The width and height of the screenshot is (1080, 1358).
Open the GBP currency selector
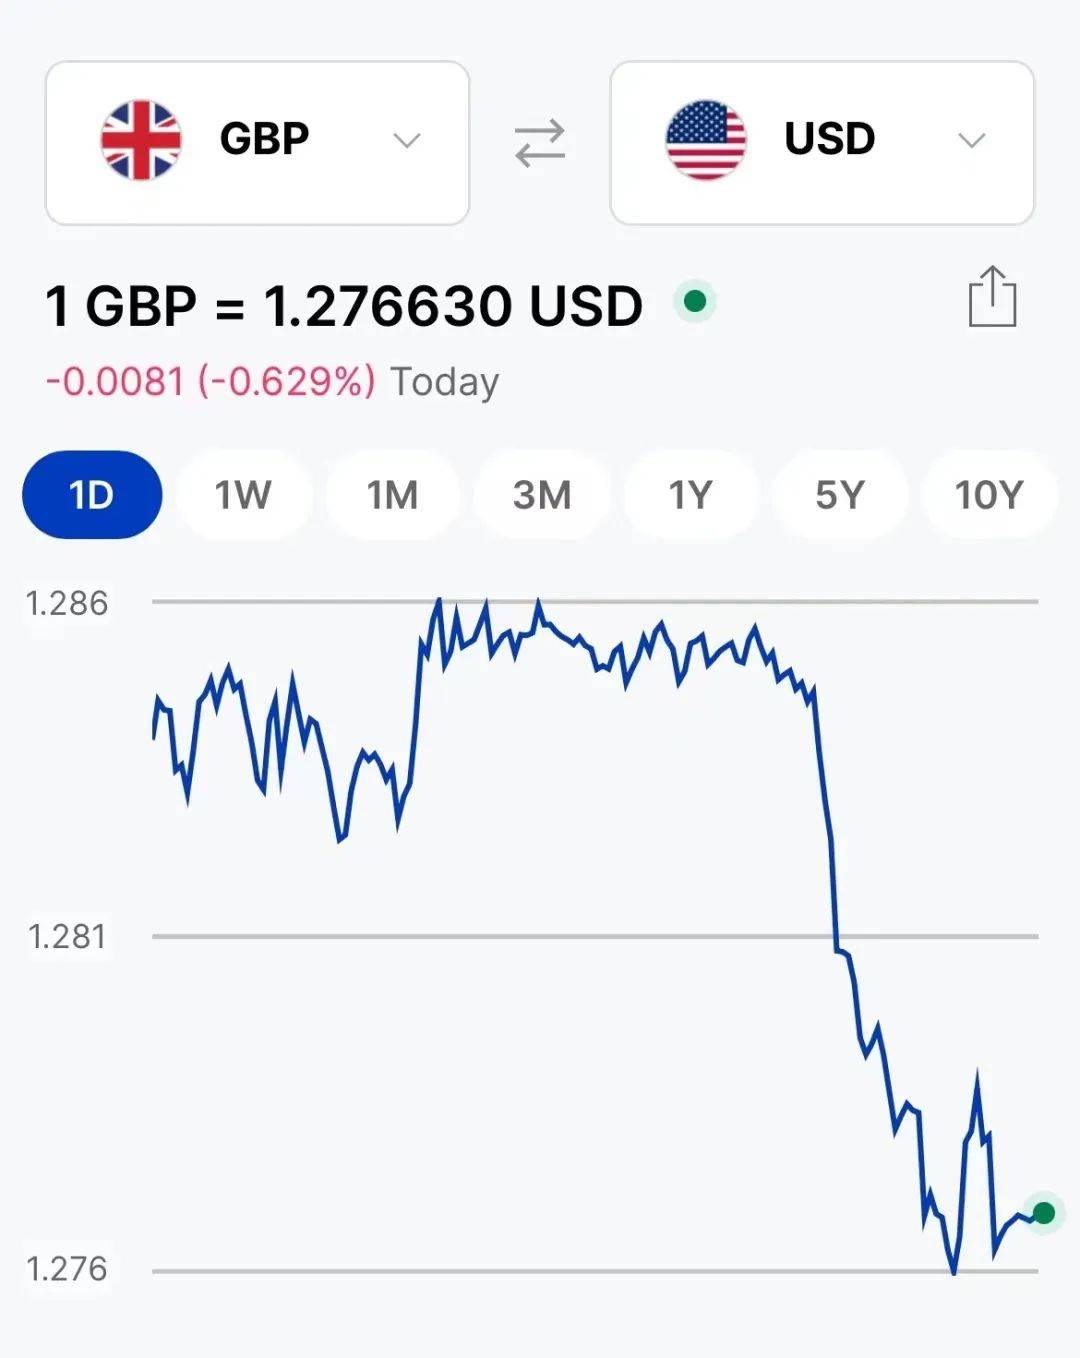[258, 143]
